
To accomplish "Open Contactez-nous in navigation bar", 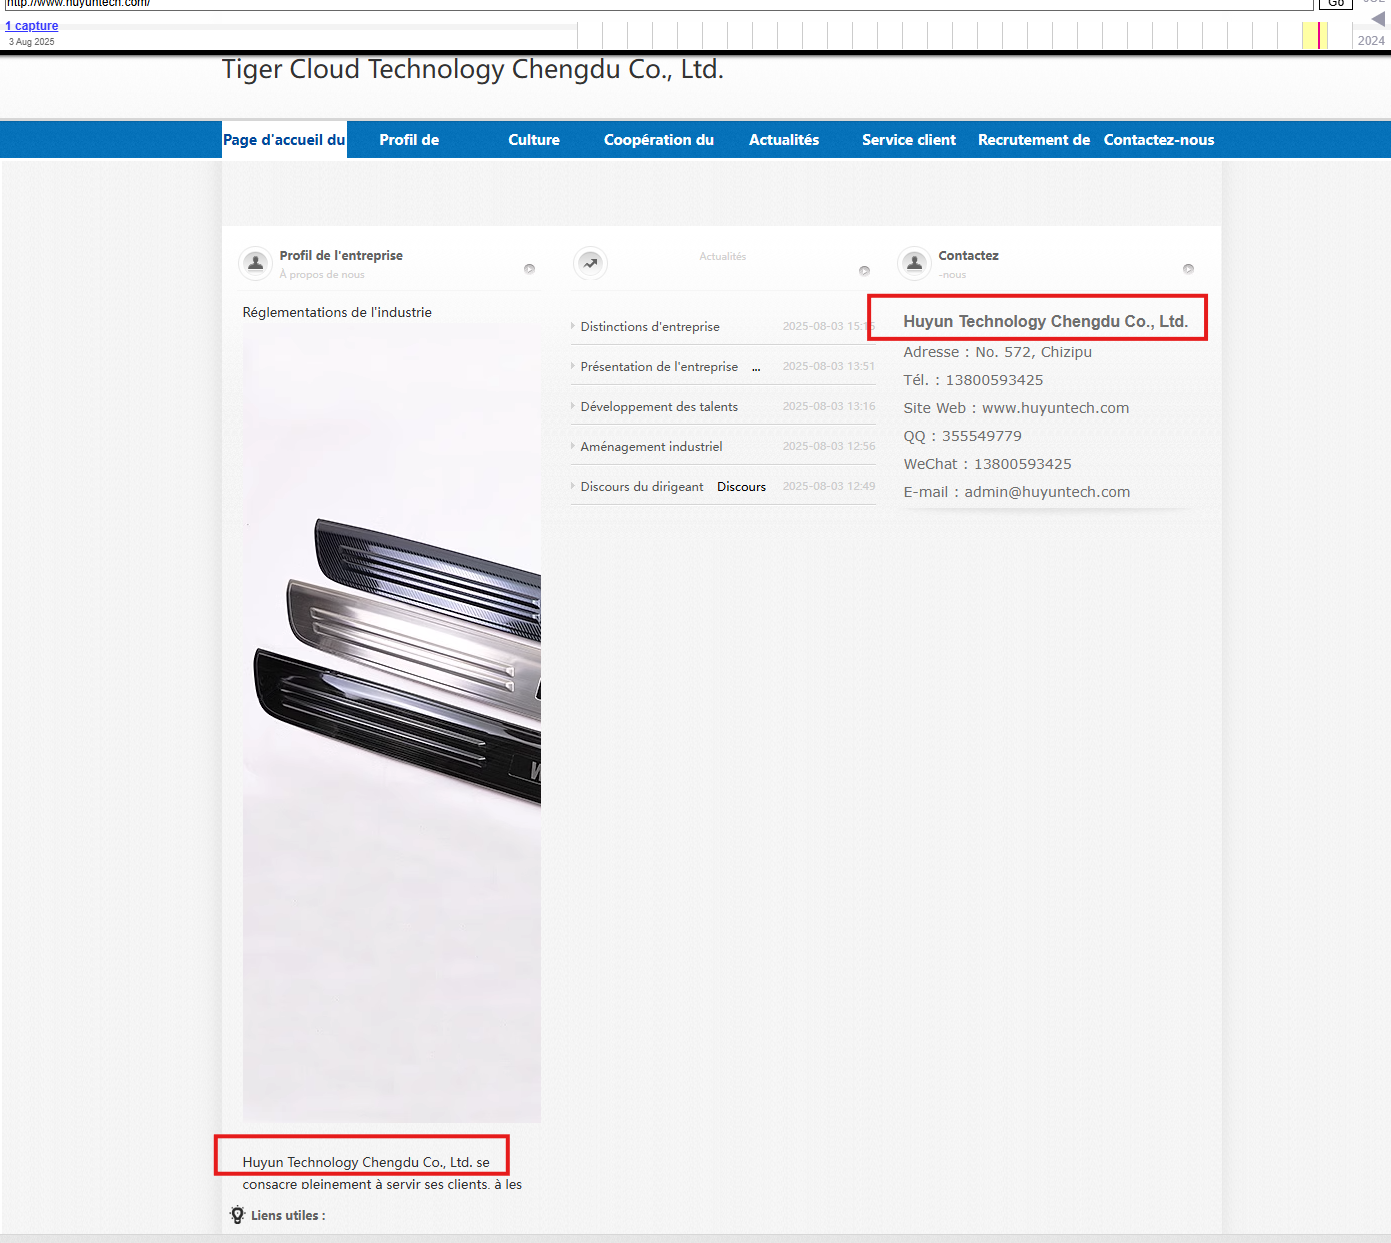I will pos(1158,140).
